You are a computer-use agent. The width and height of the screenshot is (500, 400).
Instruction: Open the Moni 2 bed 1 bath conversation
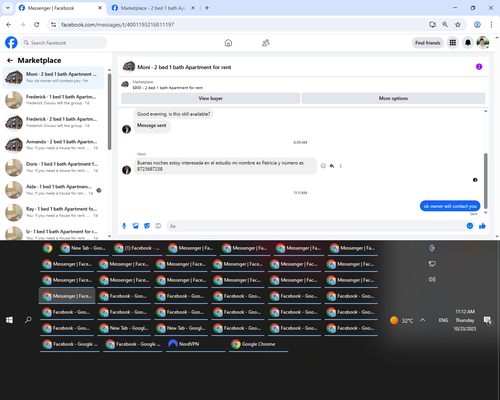coord(53,77)
